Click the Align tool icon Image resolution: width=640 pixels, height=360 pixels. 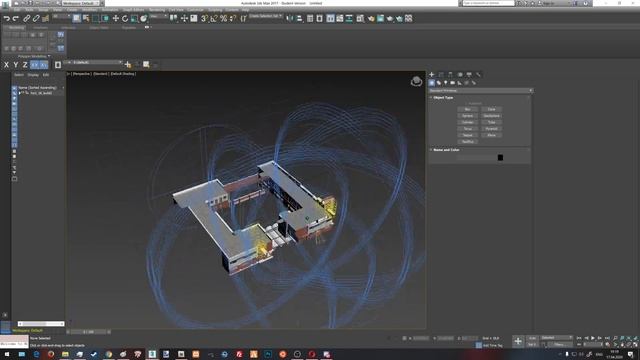(299, 18)
